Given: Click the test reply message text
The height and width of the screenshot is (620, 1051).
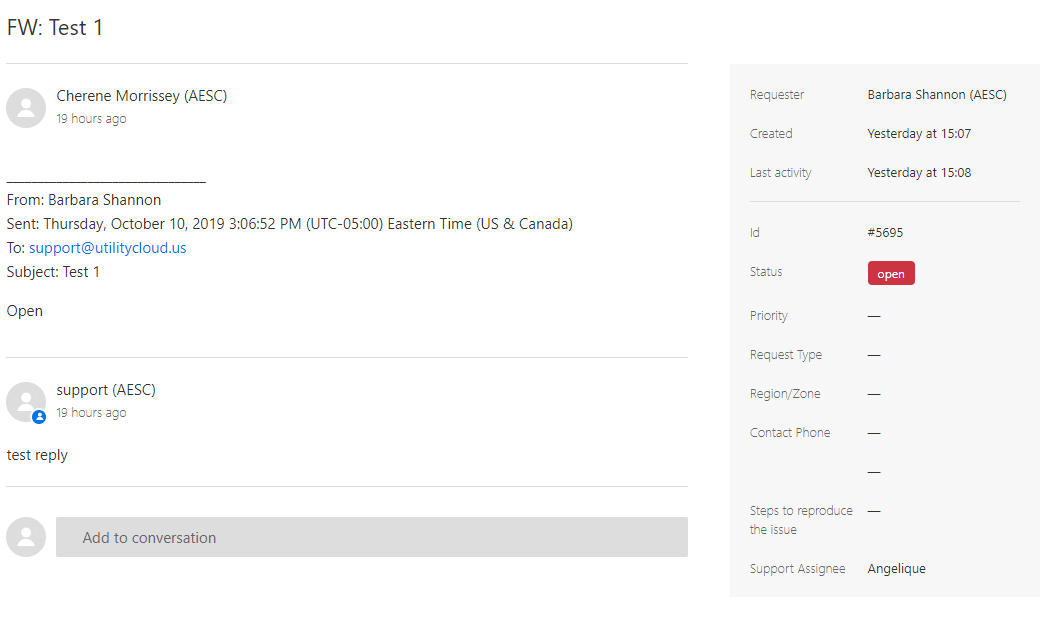Looking at the screenshot, I should [x=37, y=455].
